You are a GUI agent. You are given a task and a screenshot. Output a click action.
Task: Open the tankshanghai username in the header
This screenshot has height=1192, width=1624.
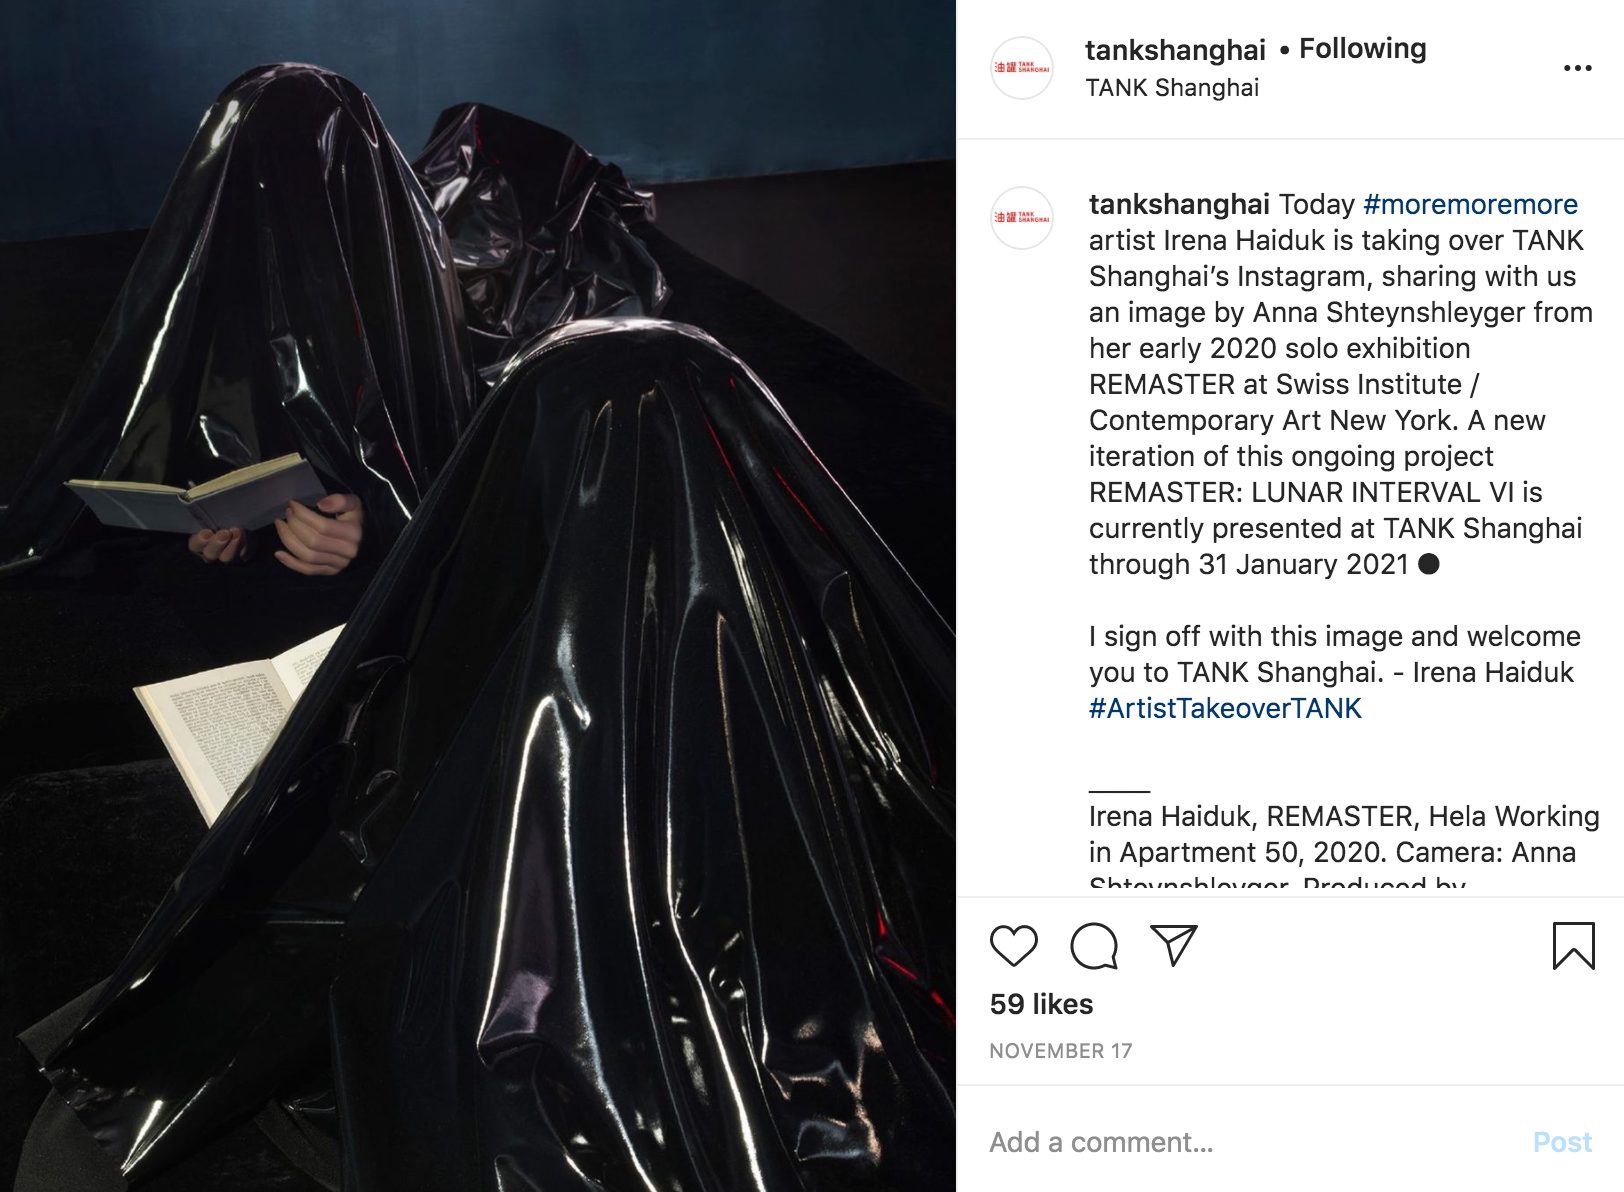coord(1175,49)
